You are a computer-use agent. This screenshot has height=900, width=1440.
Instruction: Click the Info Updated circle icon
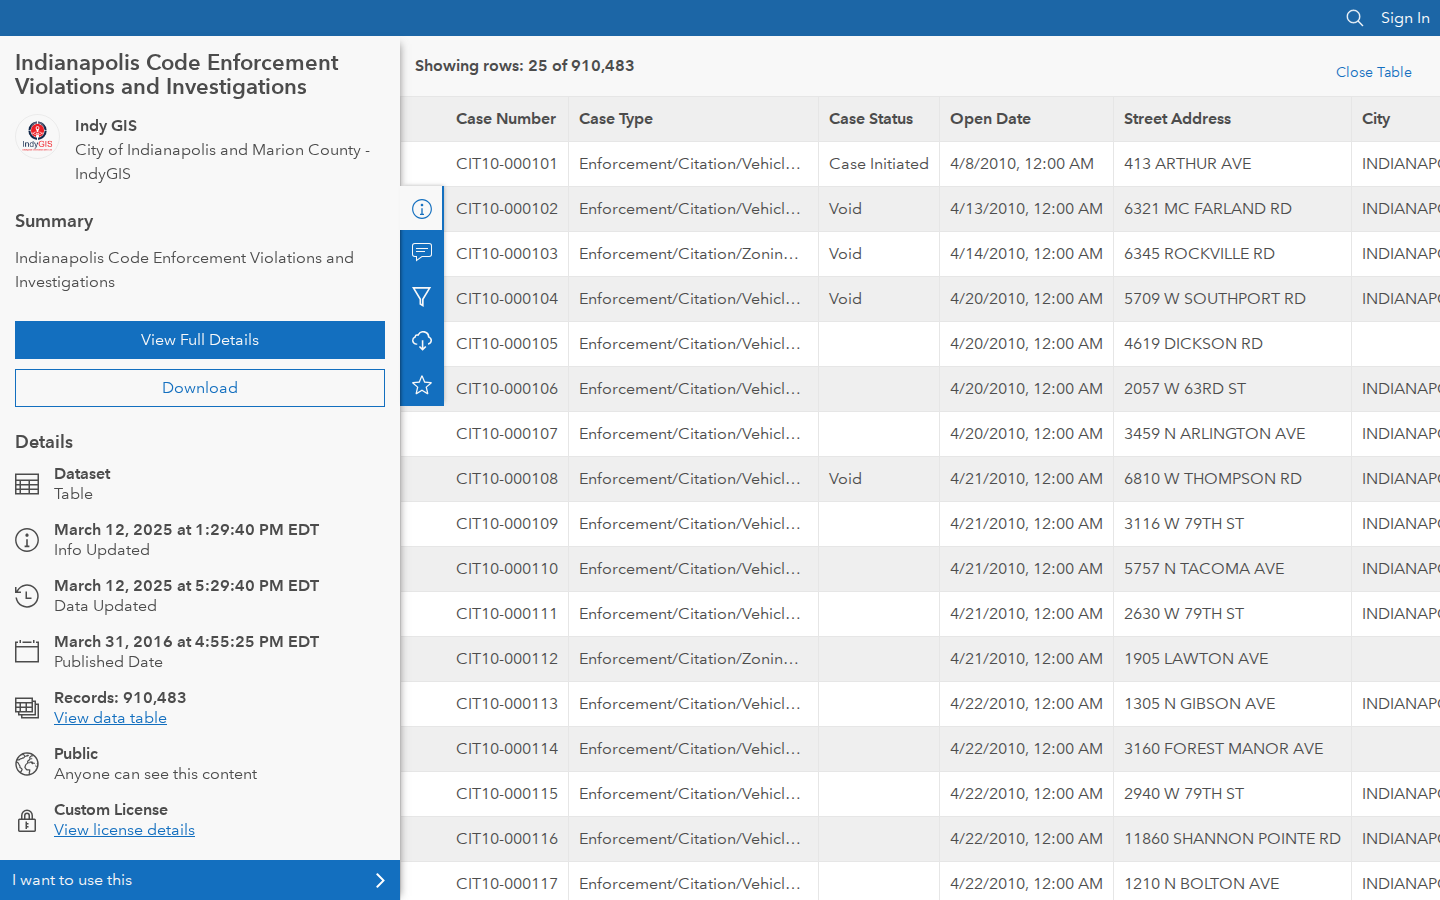pos(27,540)
